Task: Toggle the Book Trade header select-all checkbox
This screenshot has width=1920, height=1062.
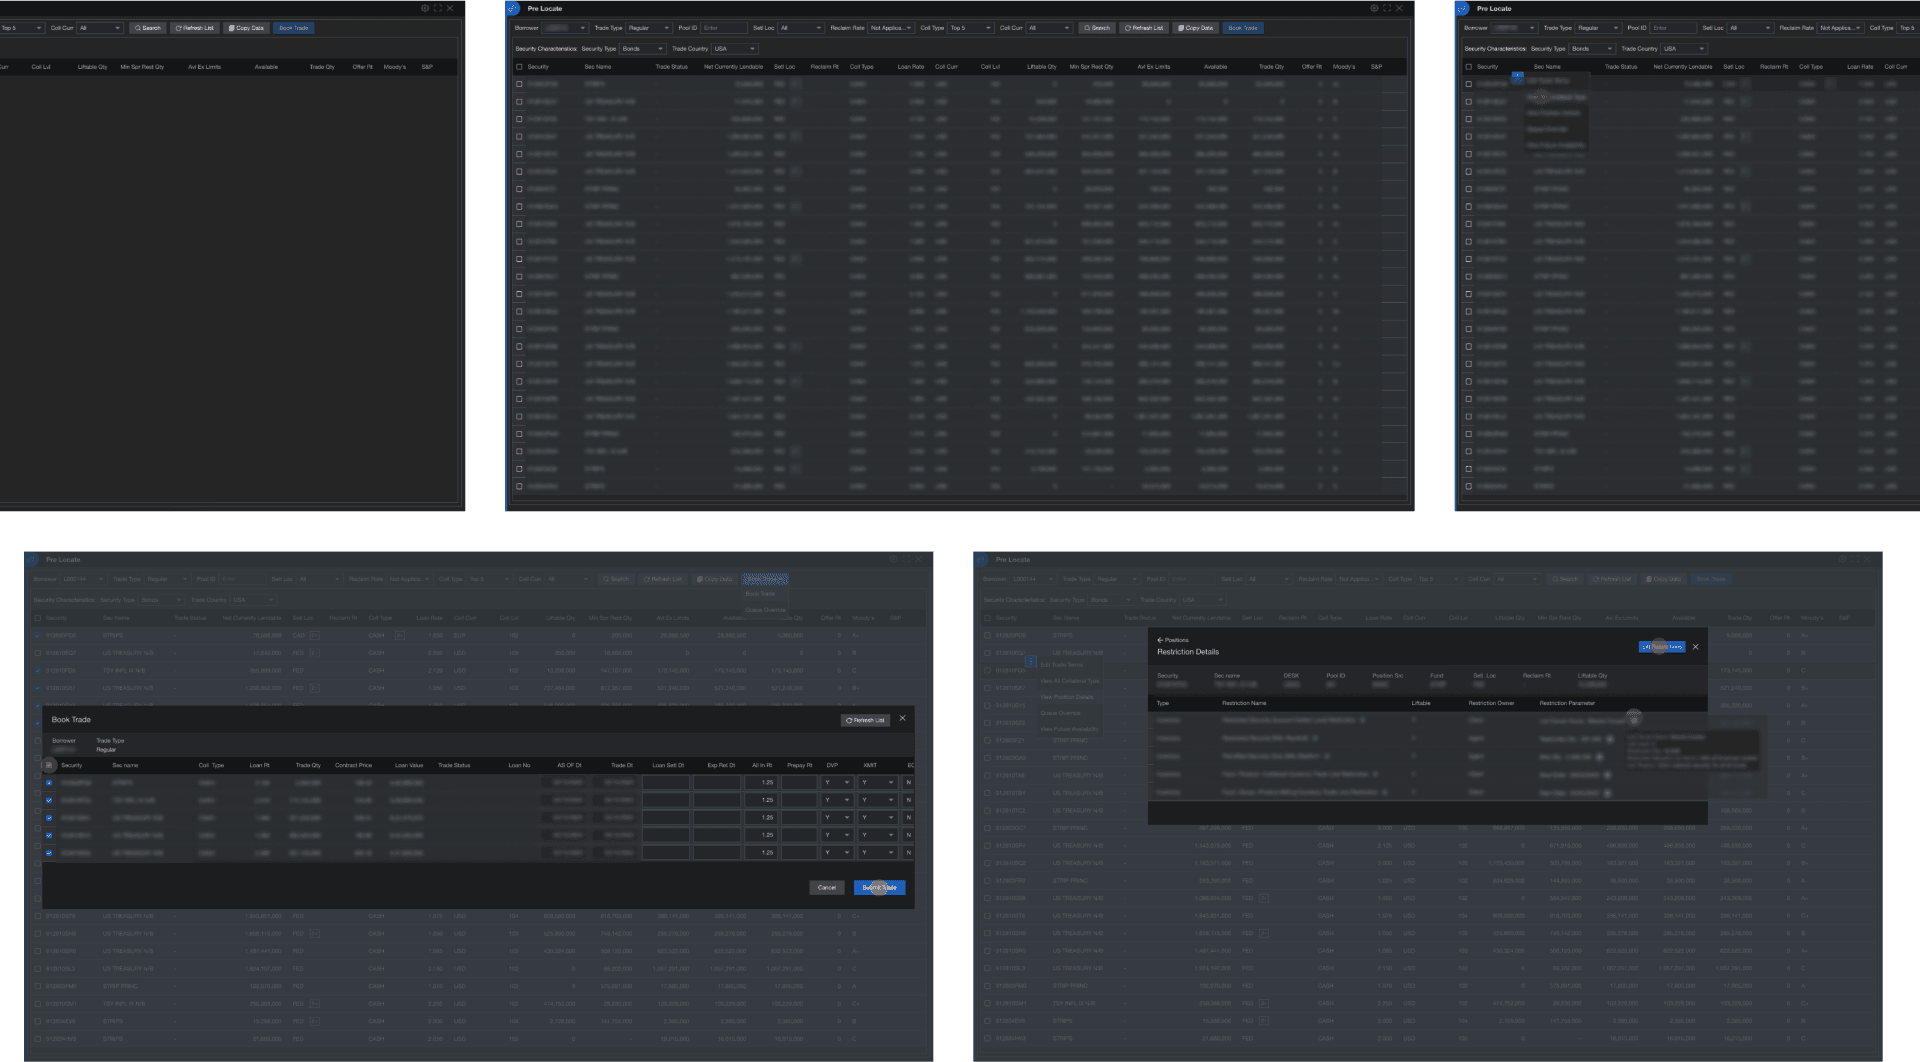Action: coord(49,765)
